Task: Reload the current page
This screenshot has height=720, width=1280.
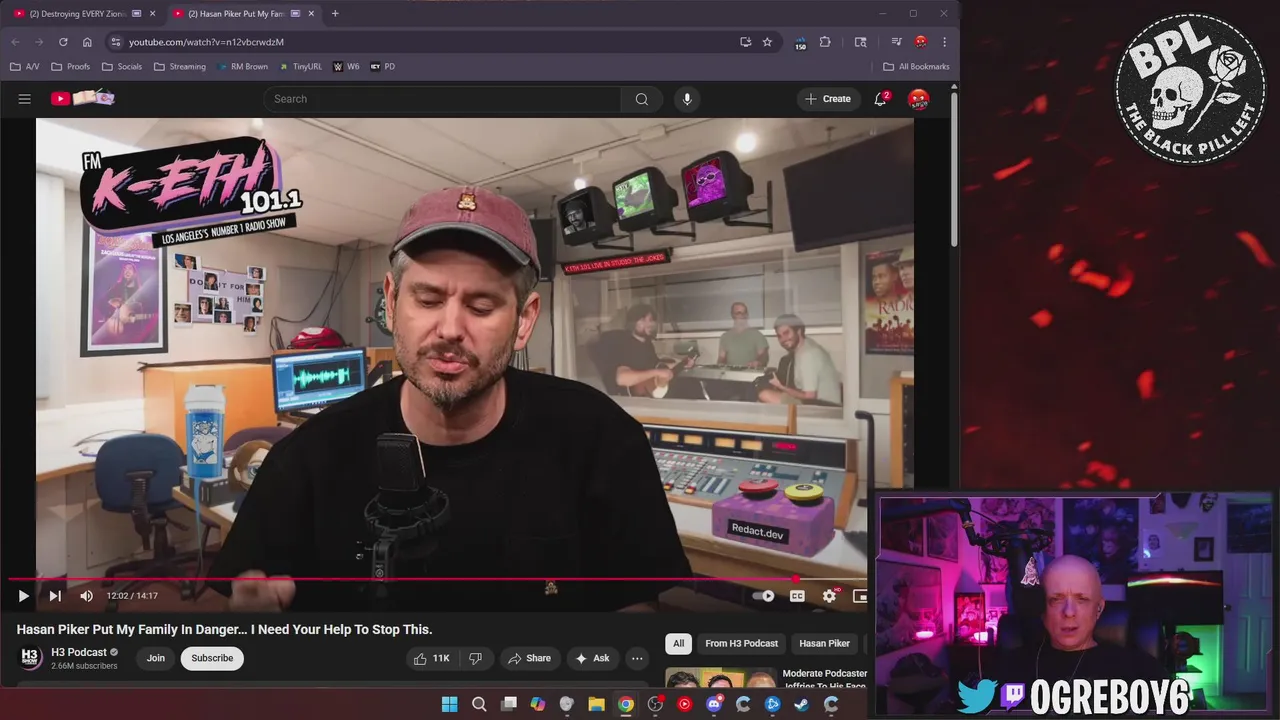Action: [63, 42]
